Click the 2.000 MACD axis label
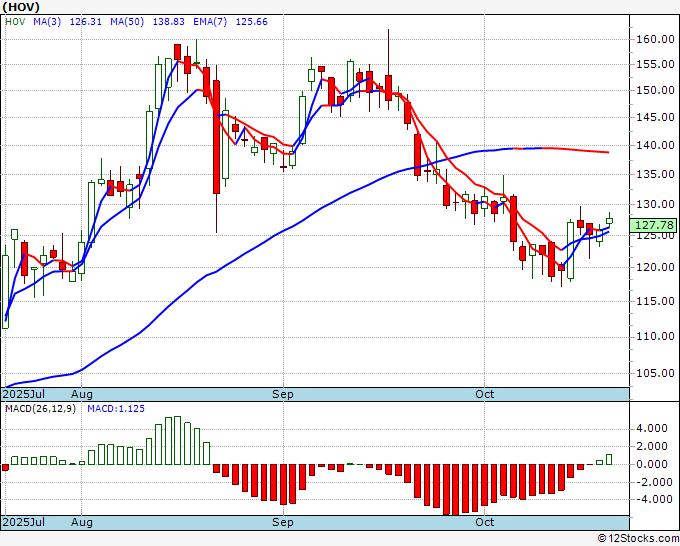Viewport: 680px width, 546px height. pos(652,446)
